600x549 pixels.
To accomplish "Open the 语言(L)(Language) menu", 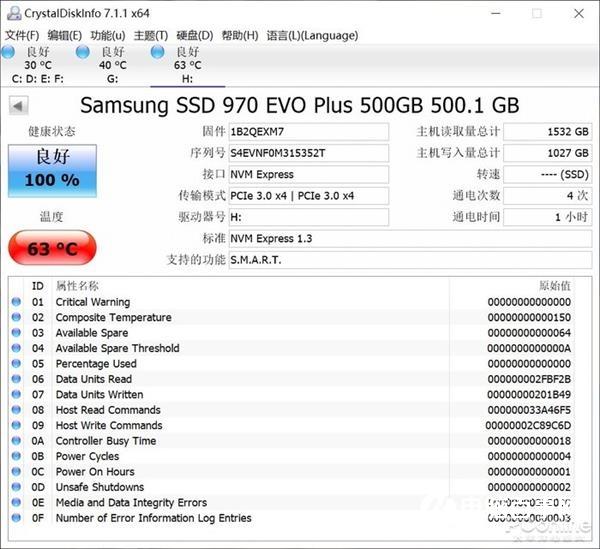I will 312,36.
